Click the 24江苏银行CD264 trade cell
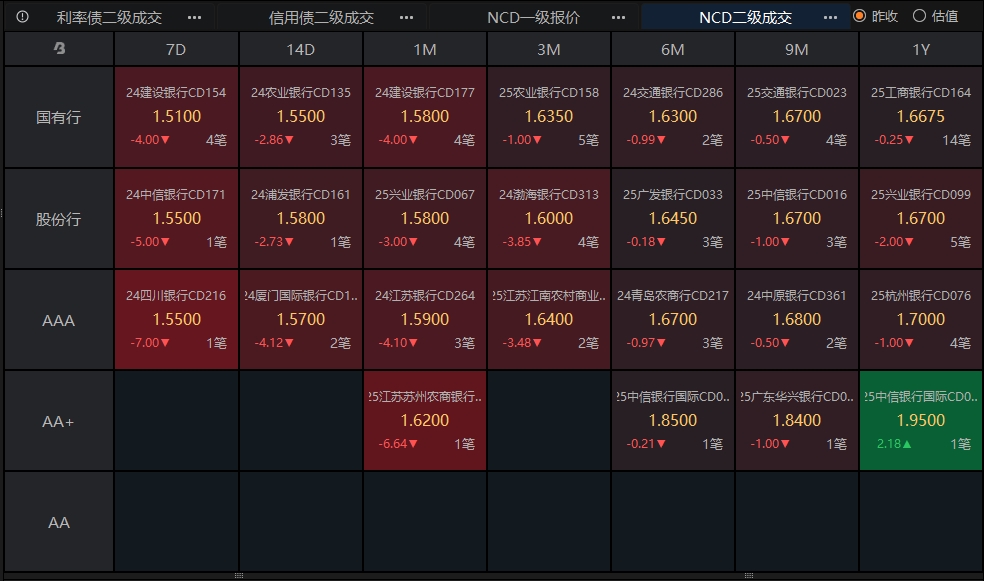This screenshot has height=581, width=984. (x=425, y=320)
